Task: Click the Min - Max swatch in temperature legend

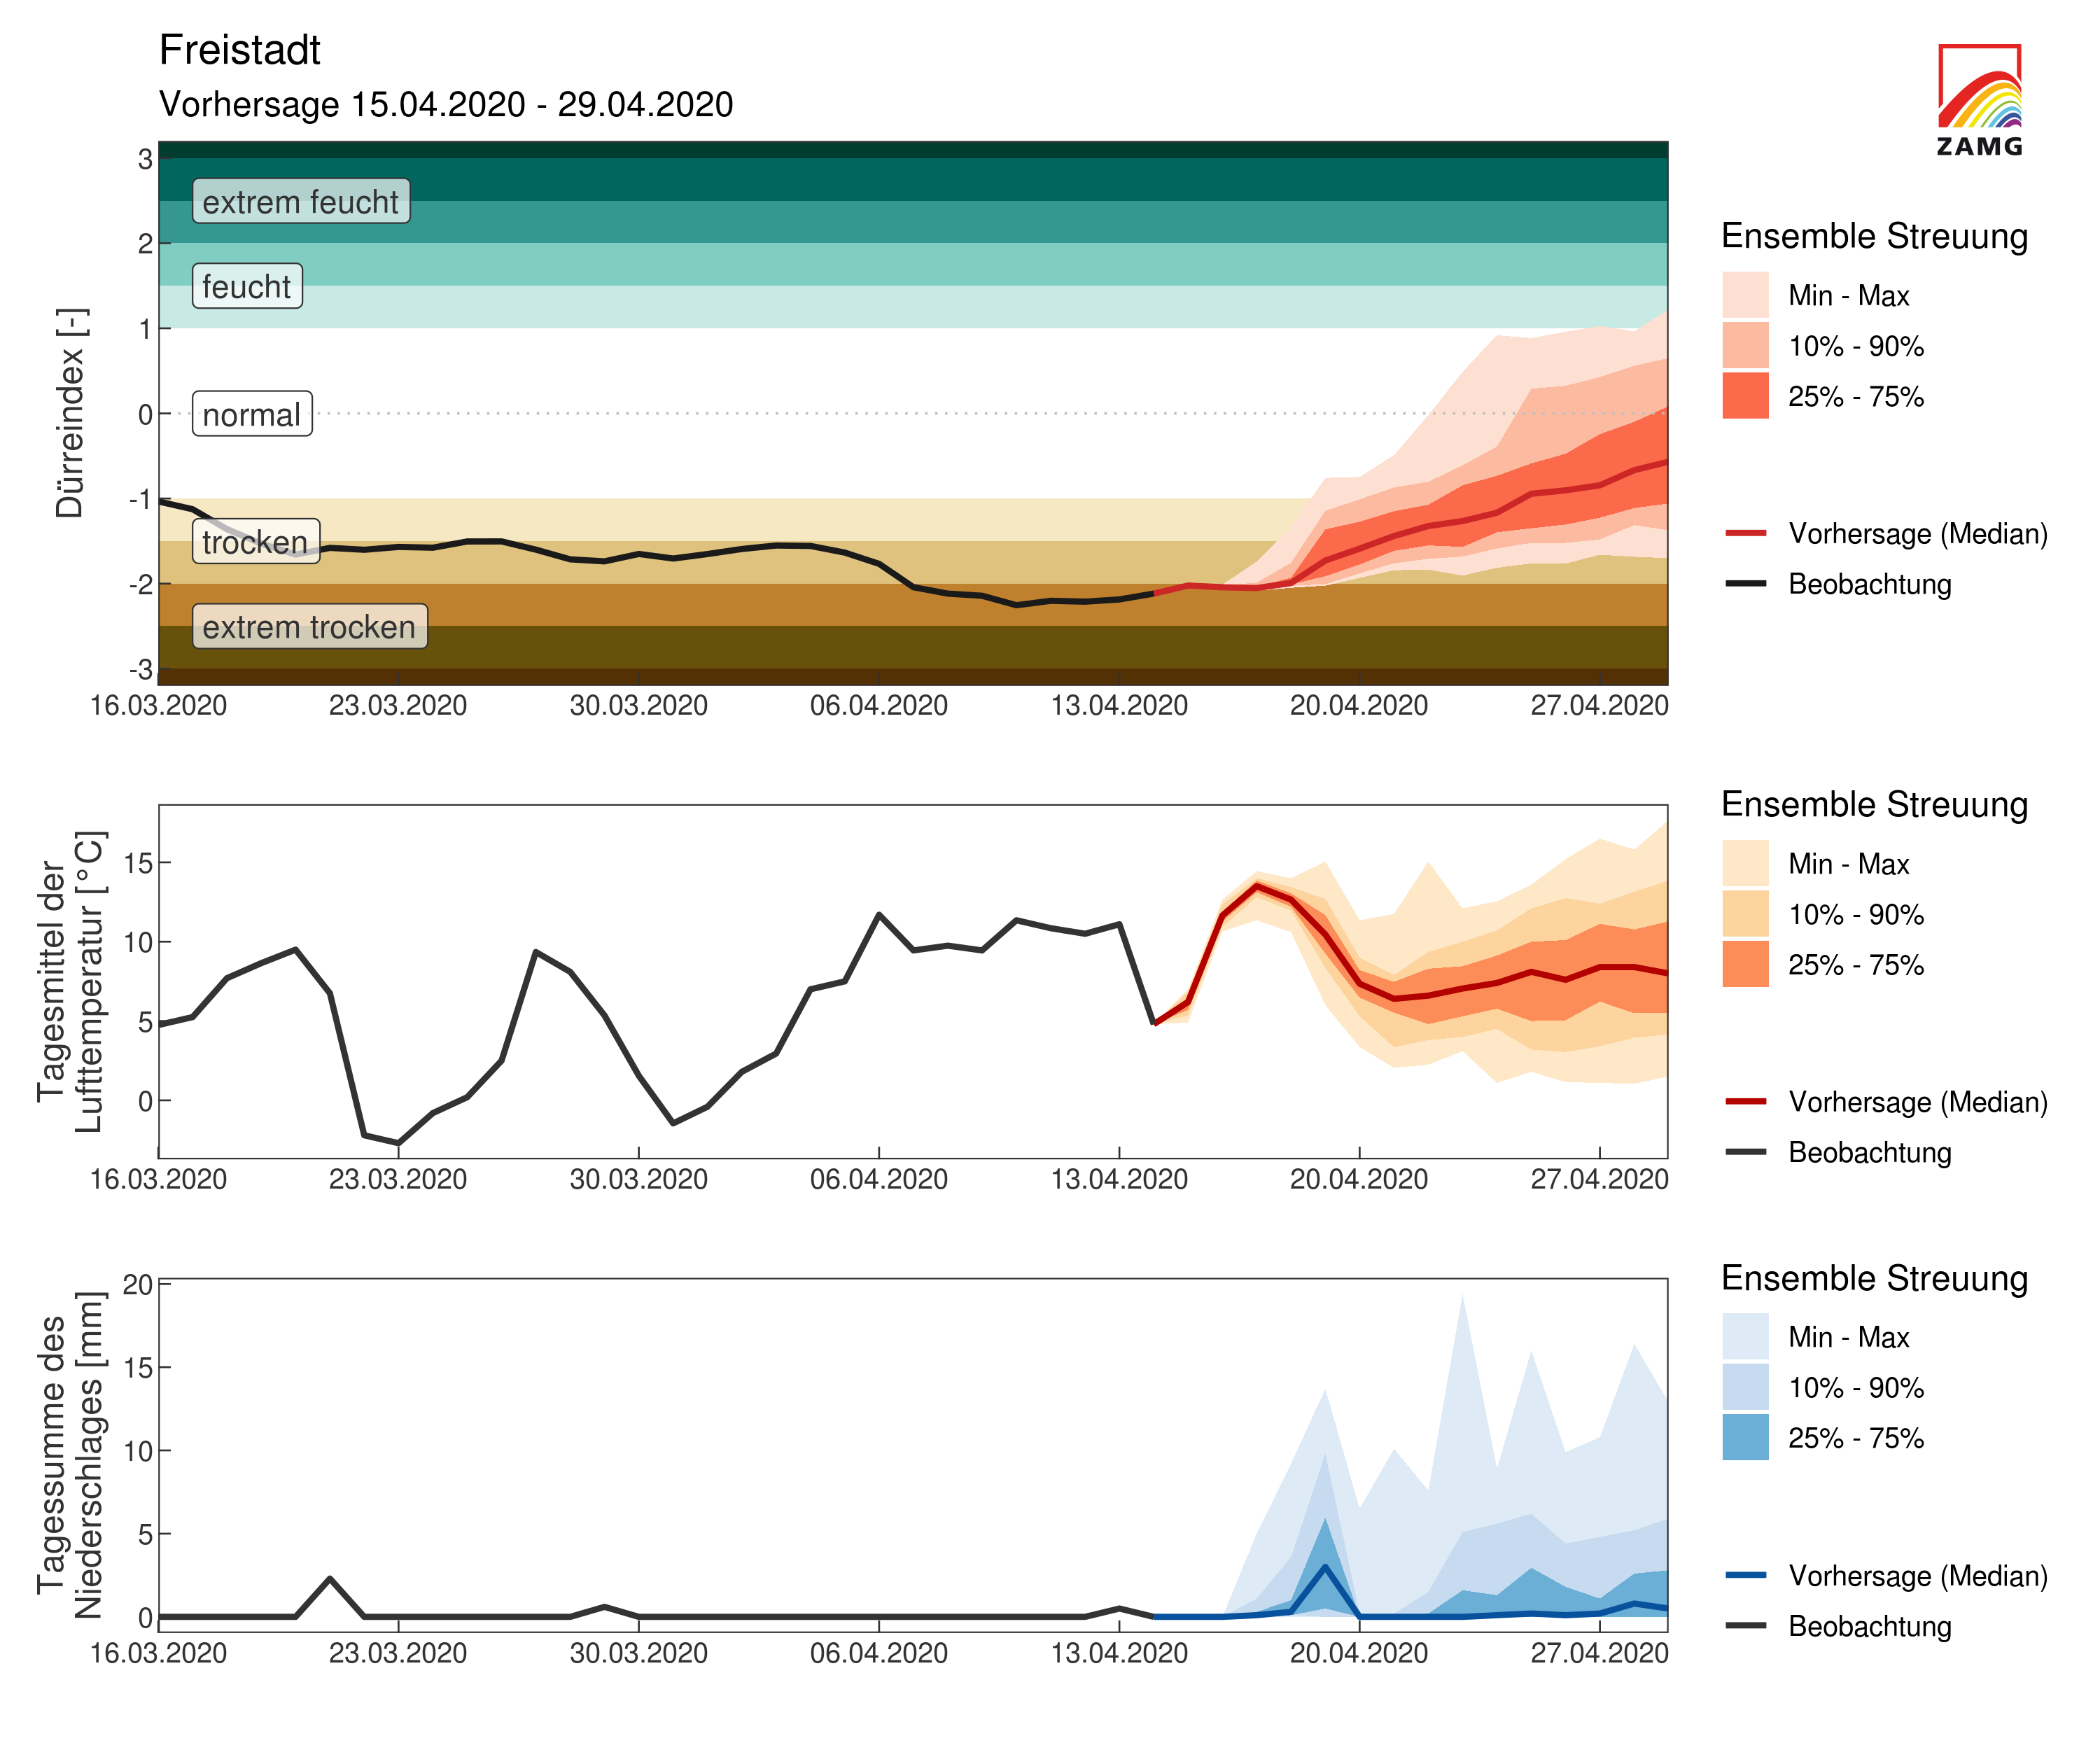Action: 1745,863
